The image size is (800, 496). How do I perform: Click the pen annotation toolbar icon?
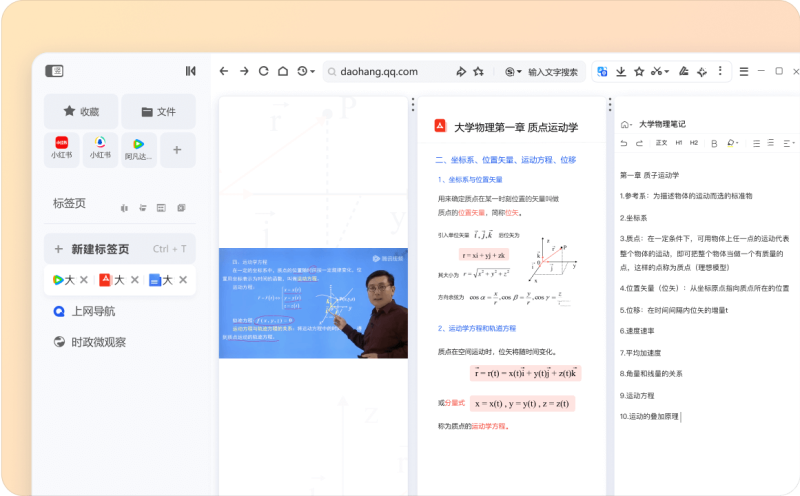point(684,71)
